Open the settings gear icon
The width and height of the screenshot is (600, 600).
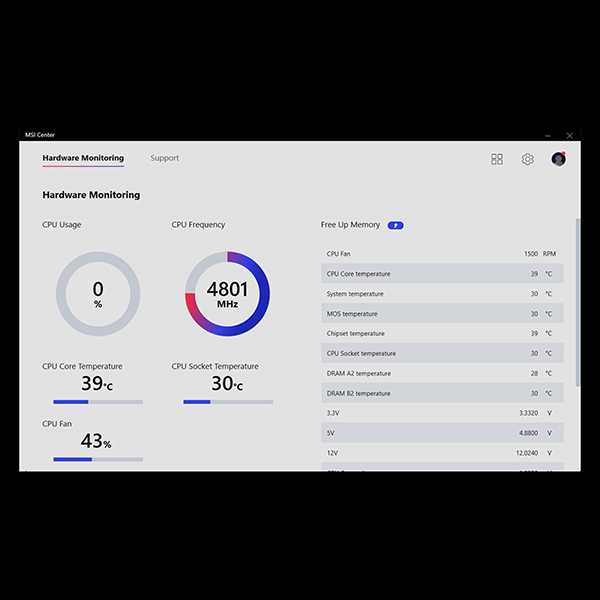[x=527, y=159]
